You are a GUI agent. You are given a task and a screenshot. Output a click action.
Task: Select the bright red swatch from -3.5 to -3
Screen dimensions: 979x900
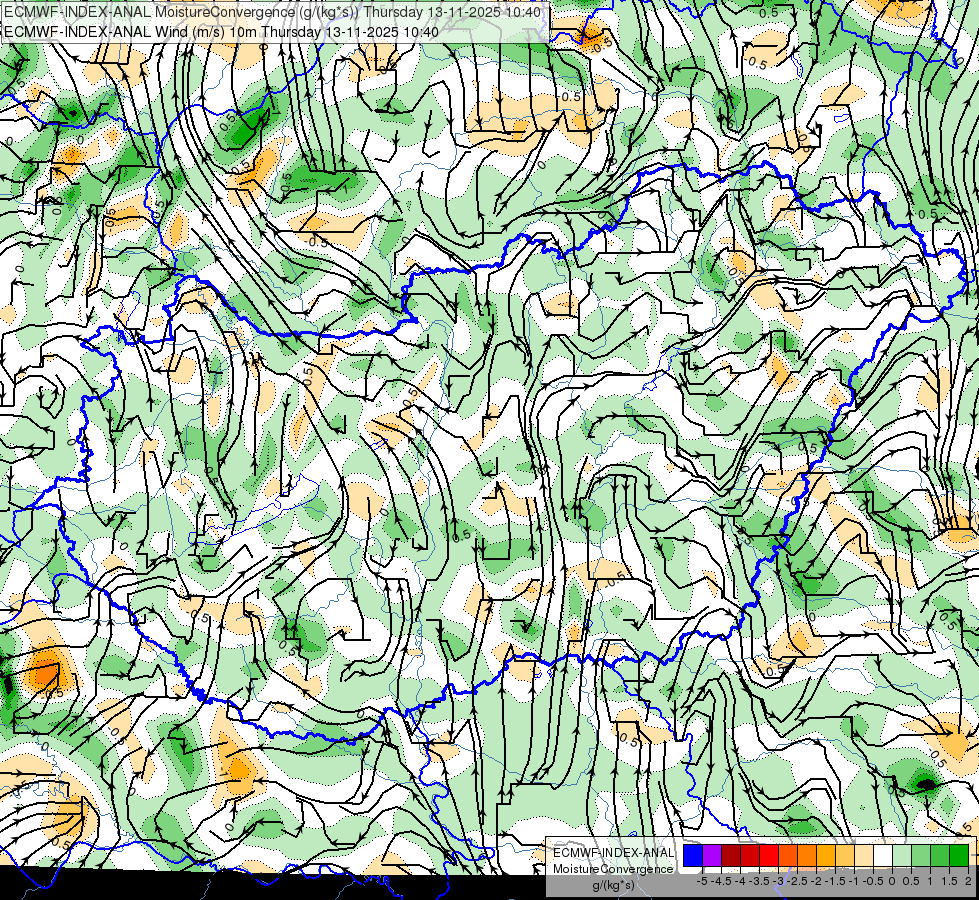pyautogui.click(x=769, y=856)
